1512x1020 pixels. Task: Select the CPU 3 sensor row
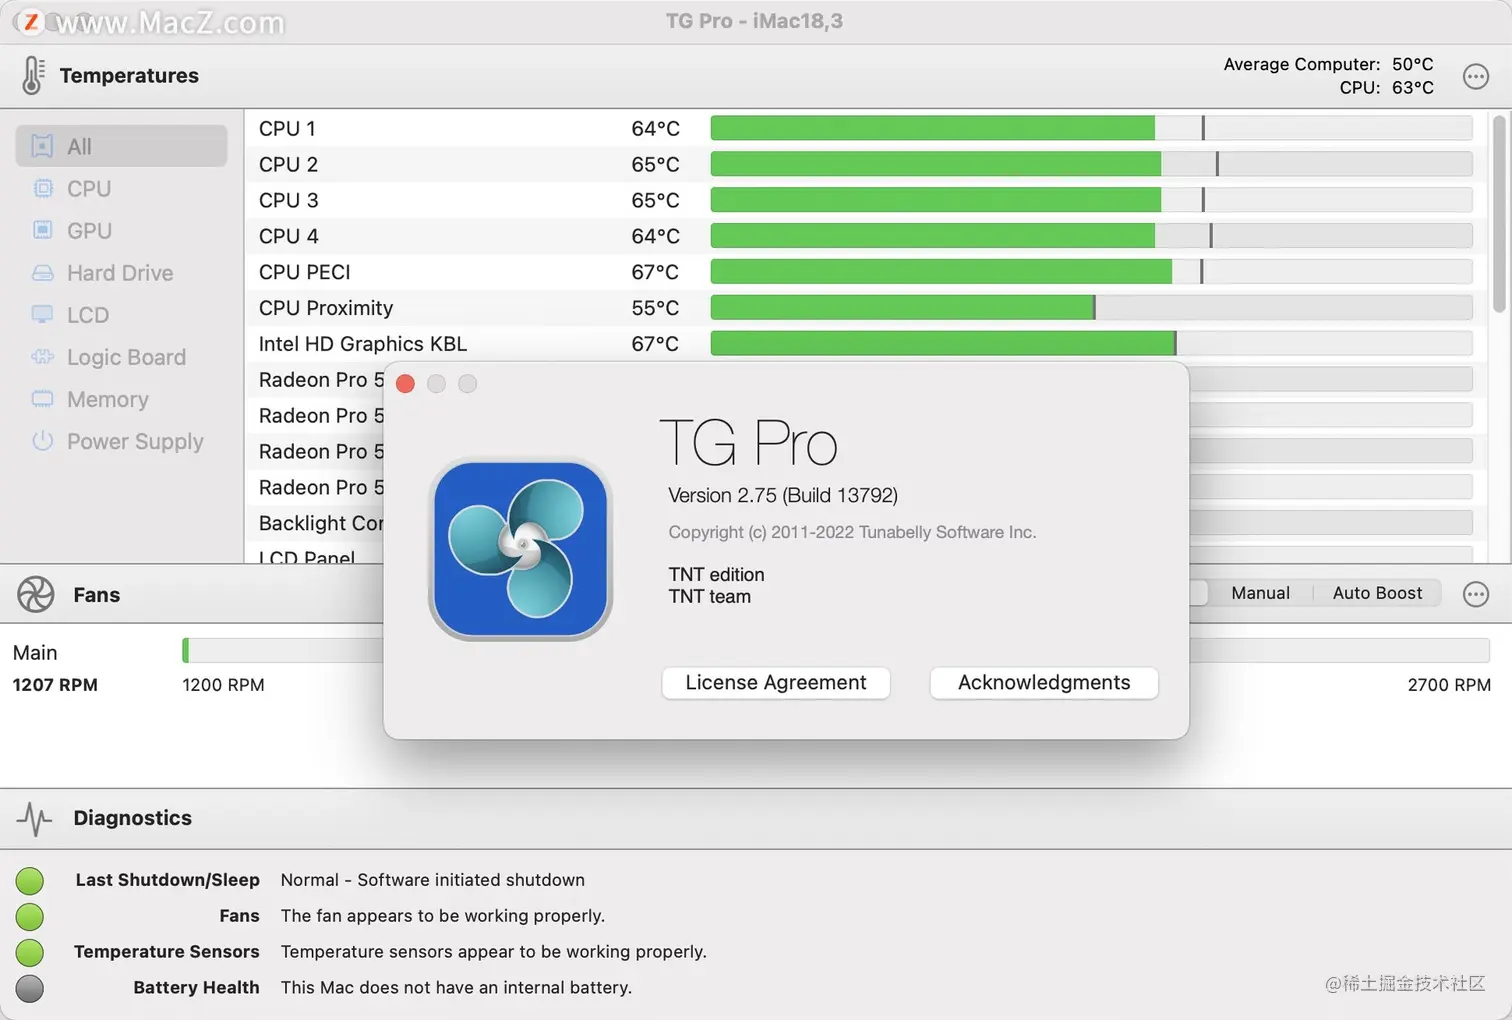[x=866, y=200]
